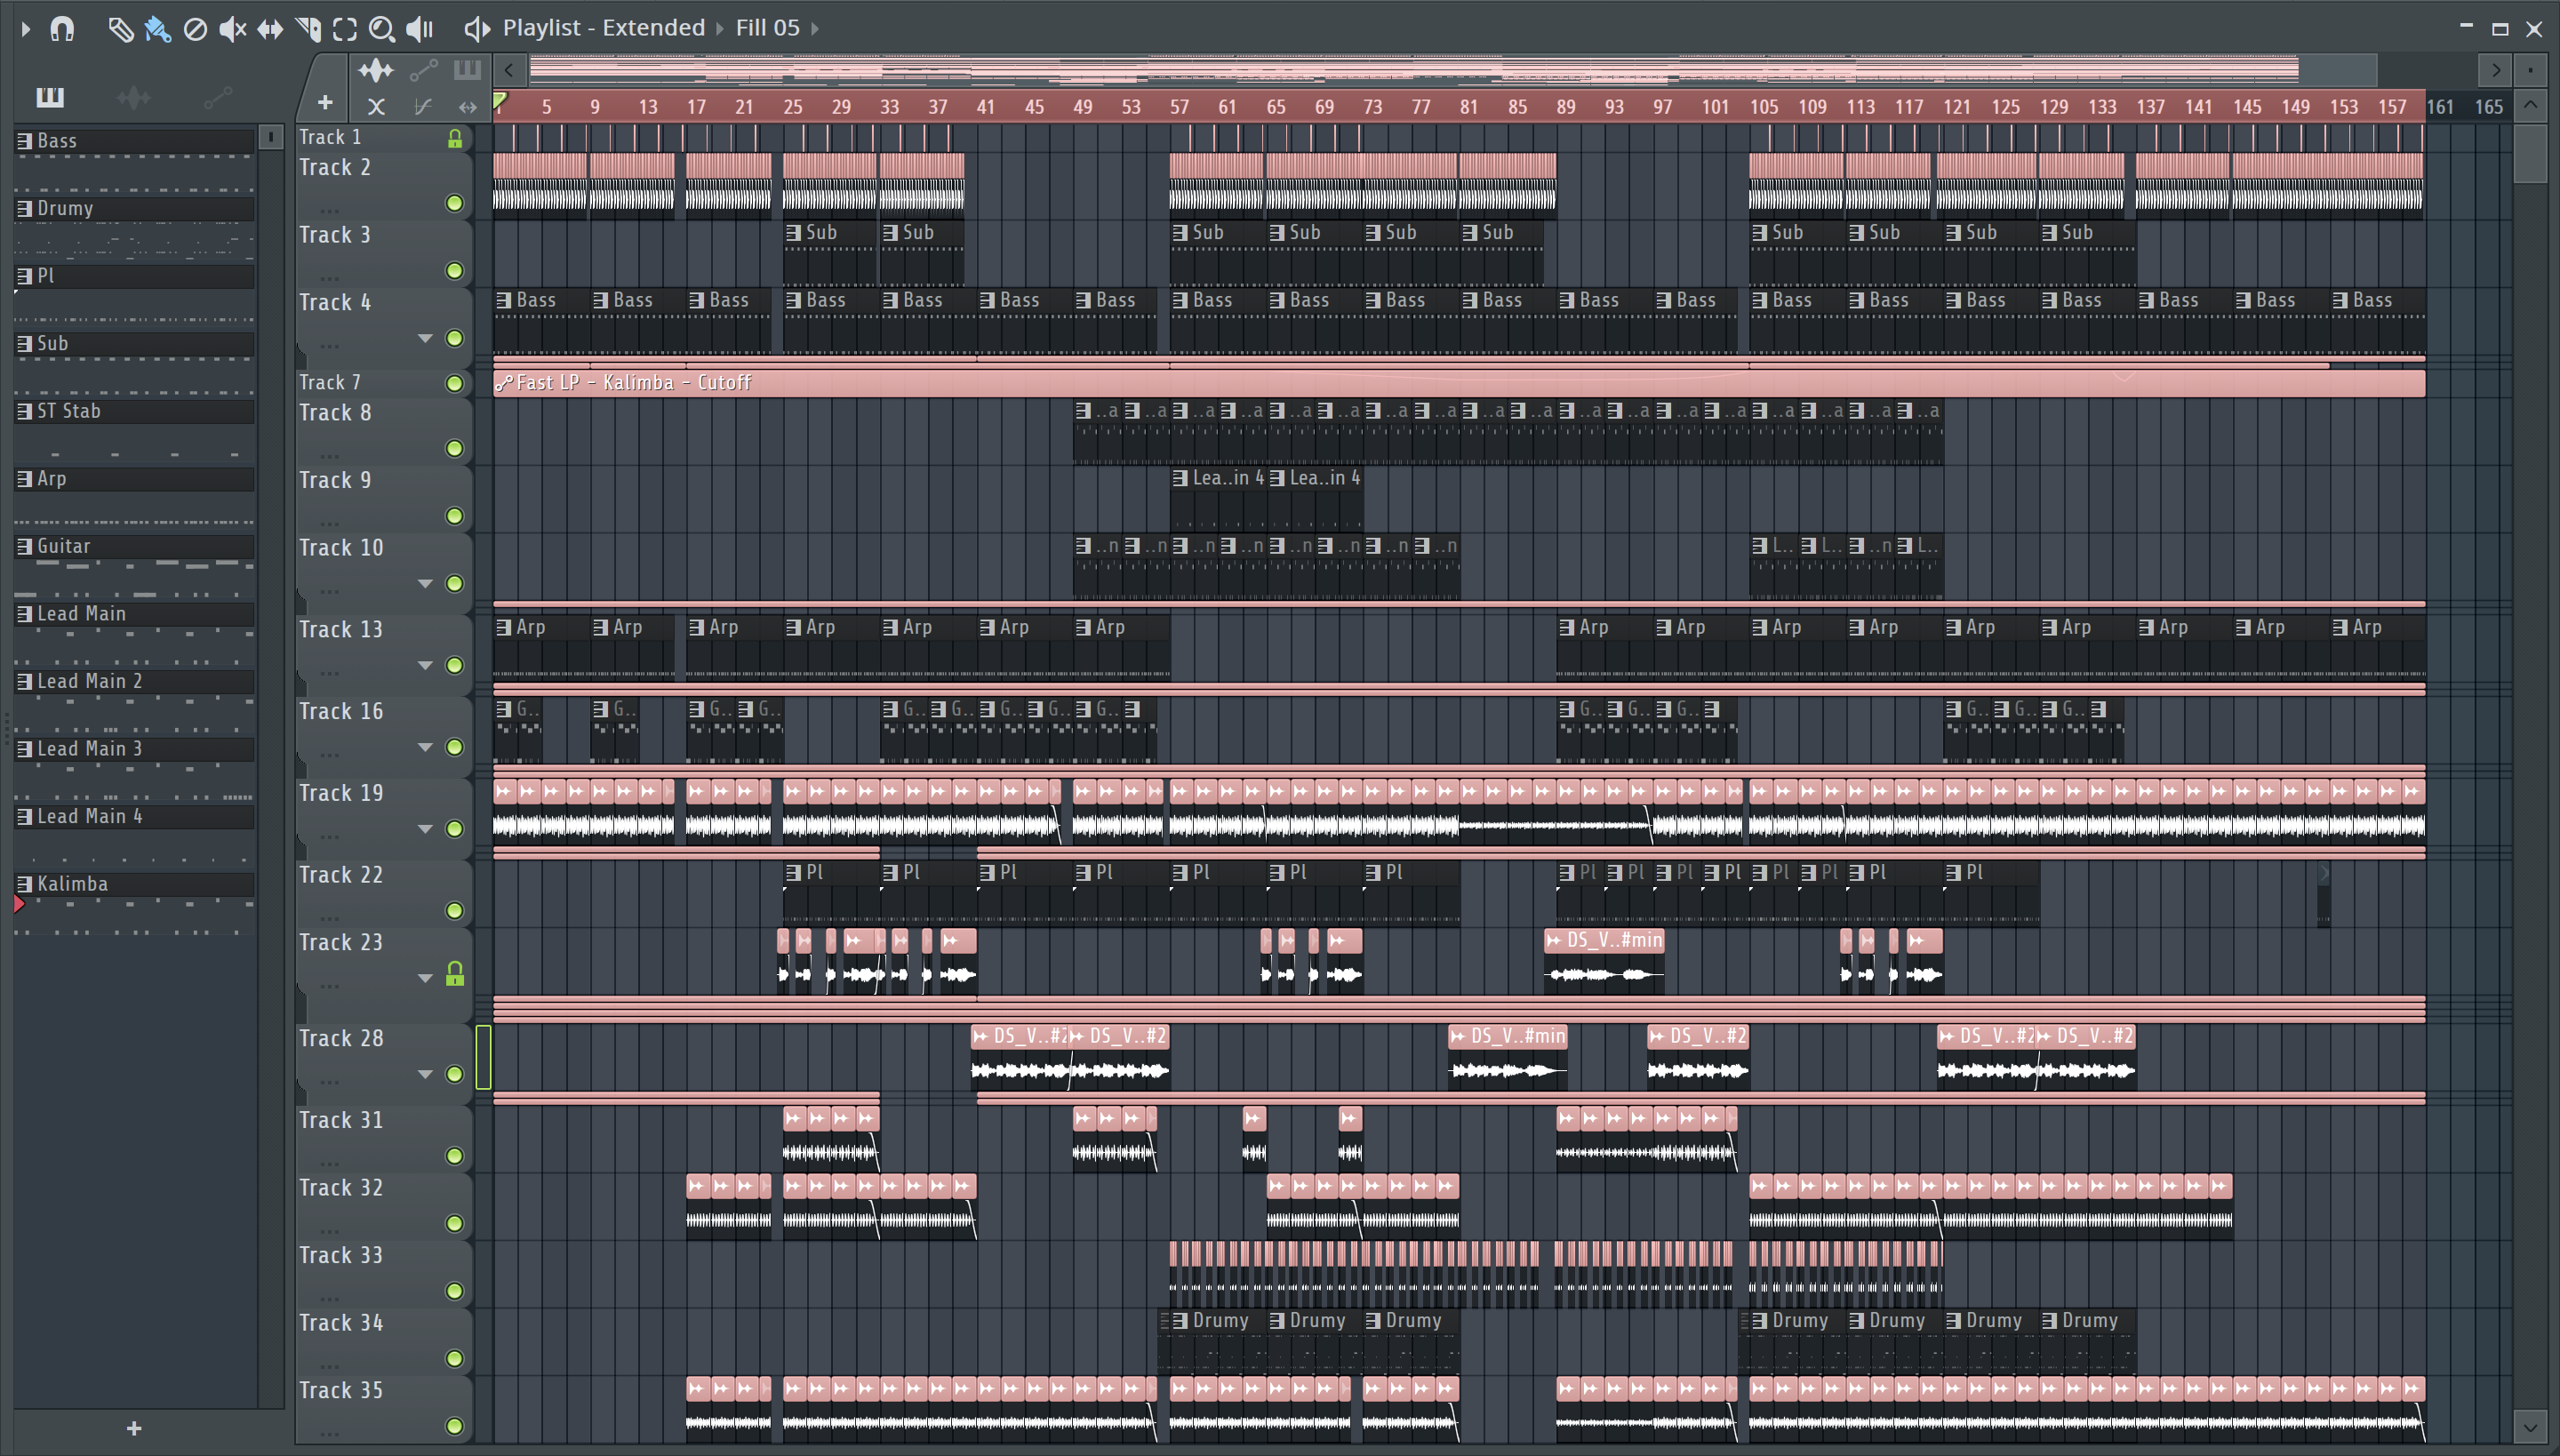Show patterns with the picker piano icon
Screen dimensions: 2560x1456
coord(50,97)
